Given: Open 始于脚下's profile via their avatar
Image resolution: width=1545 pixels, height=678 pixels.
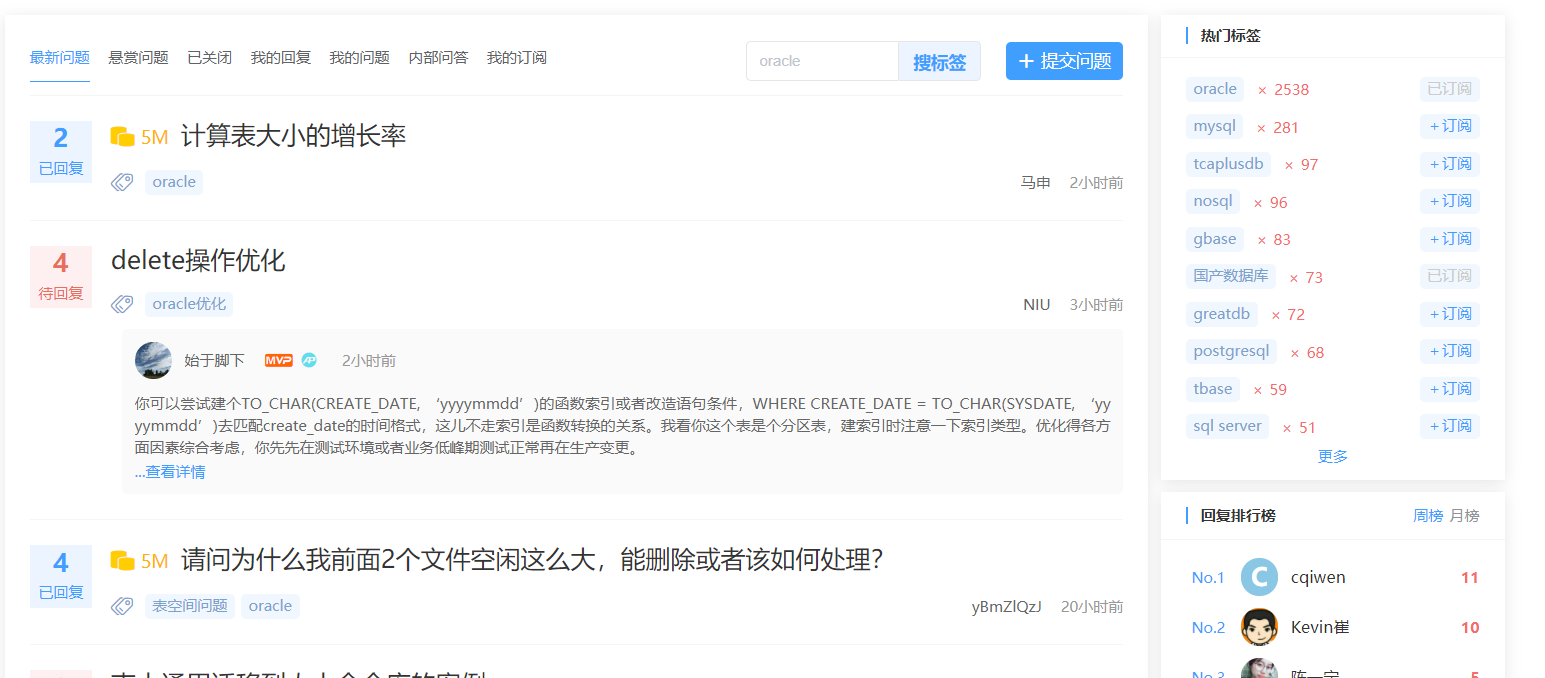Looking at the screenshot, I should (x=153, y=361).
